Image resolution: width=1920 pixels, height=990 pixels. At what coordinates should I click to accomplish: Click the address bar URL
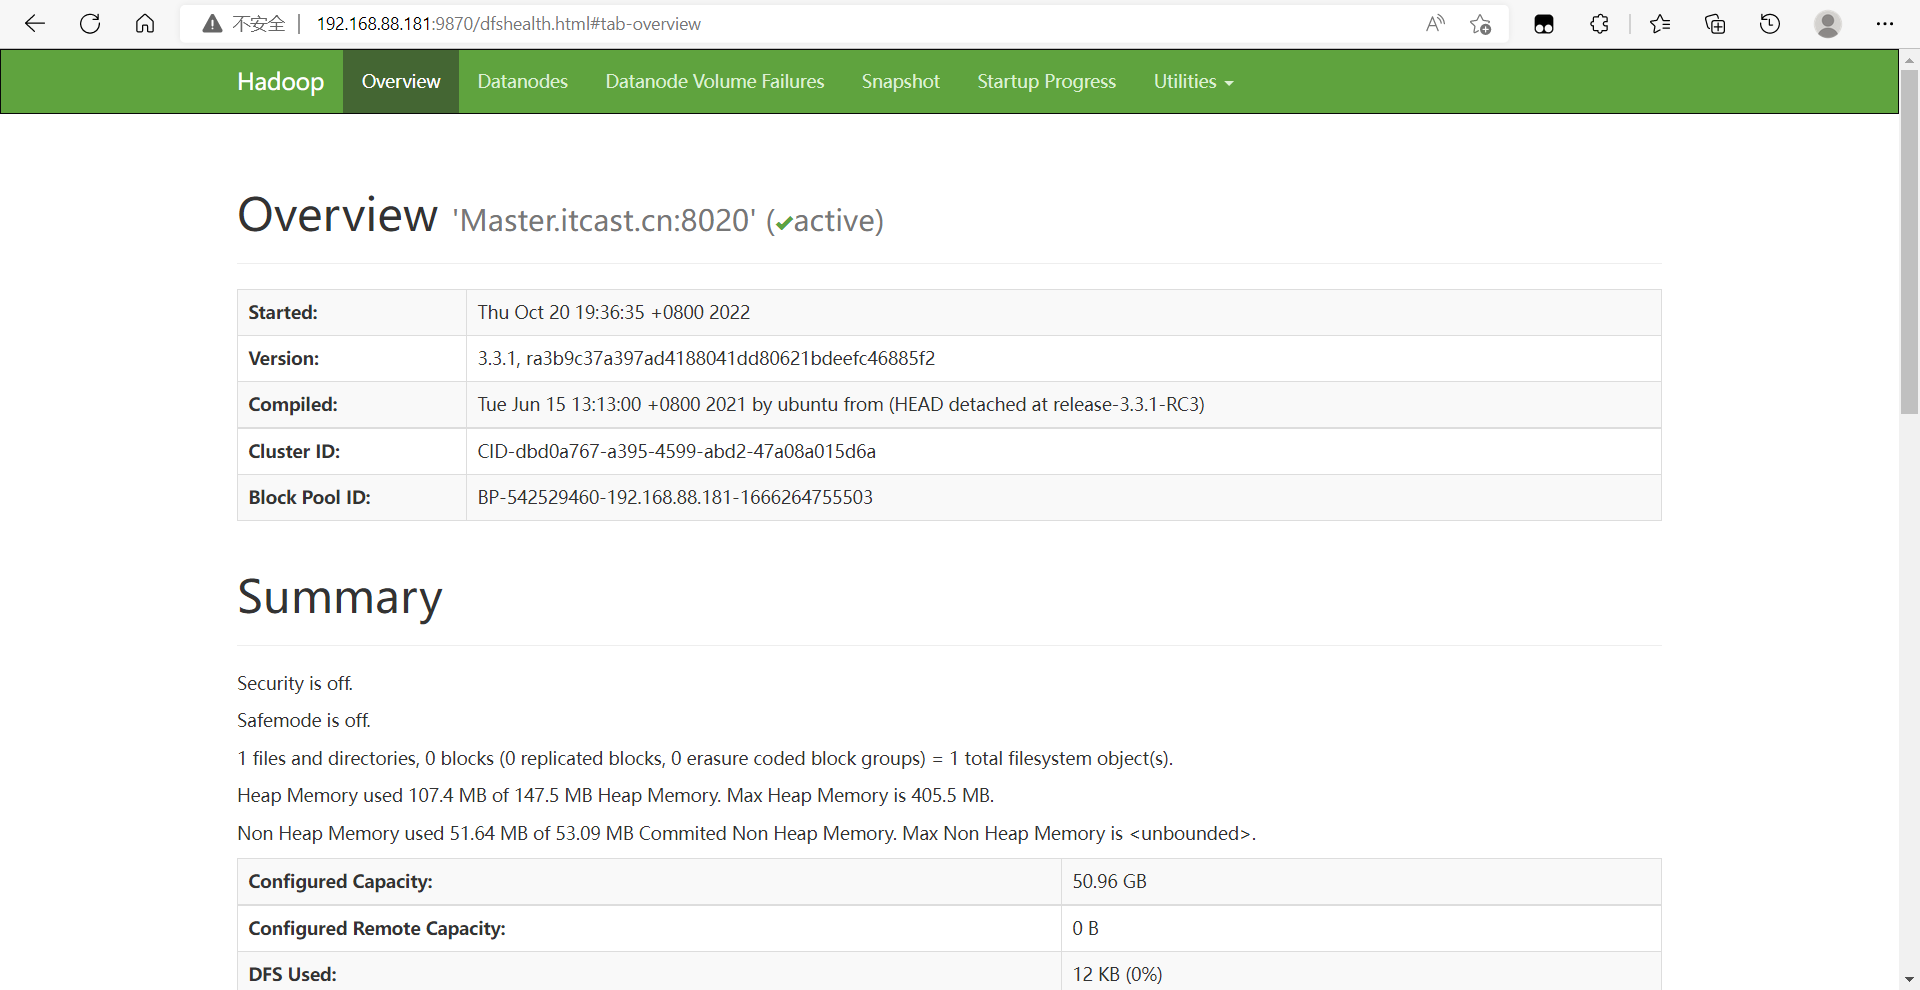pyautogui.click(x=508, y=24)
